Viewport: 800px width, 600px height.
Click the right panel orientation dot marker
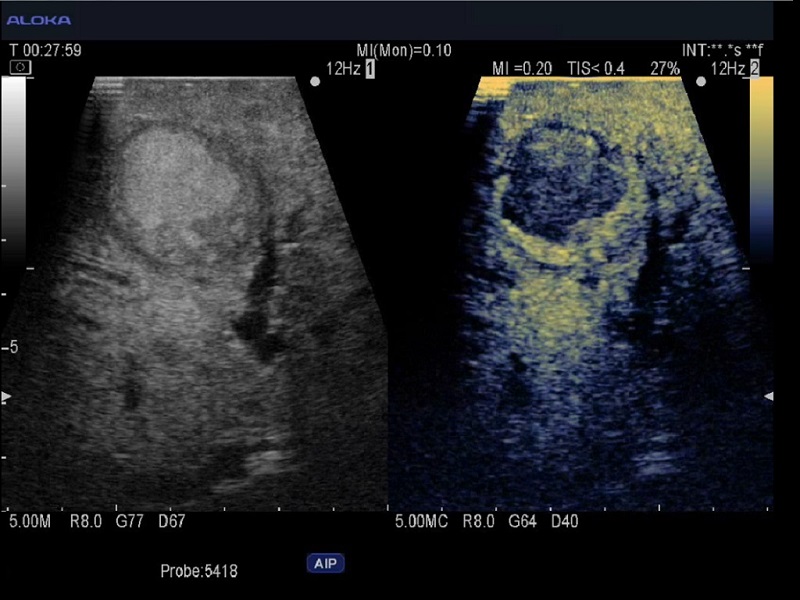[700, 82]
